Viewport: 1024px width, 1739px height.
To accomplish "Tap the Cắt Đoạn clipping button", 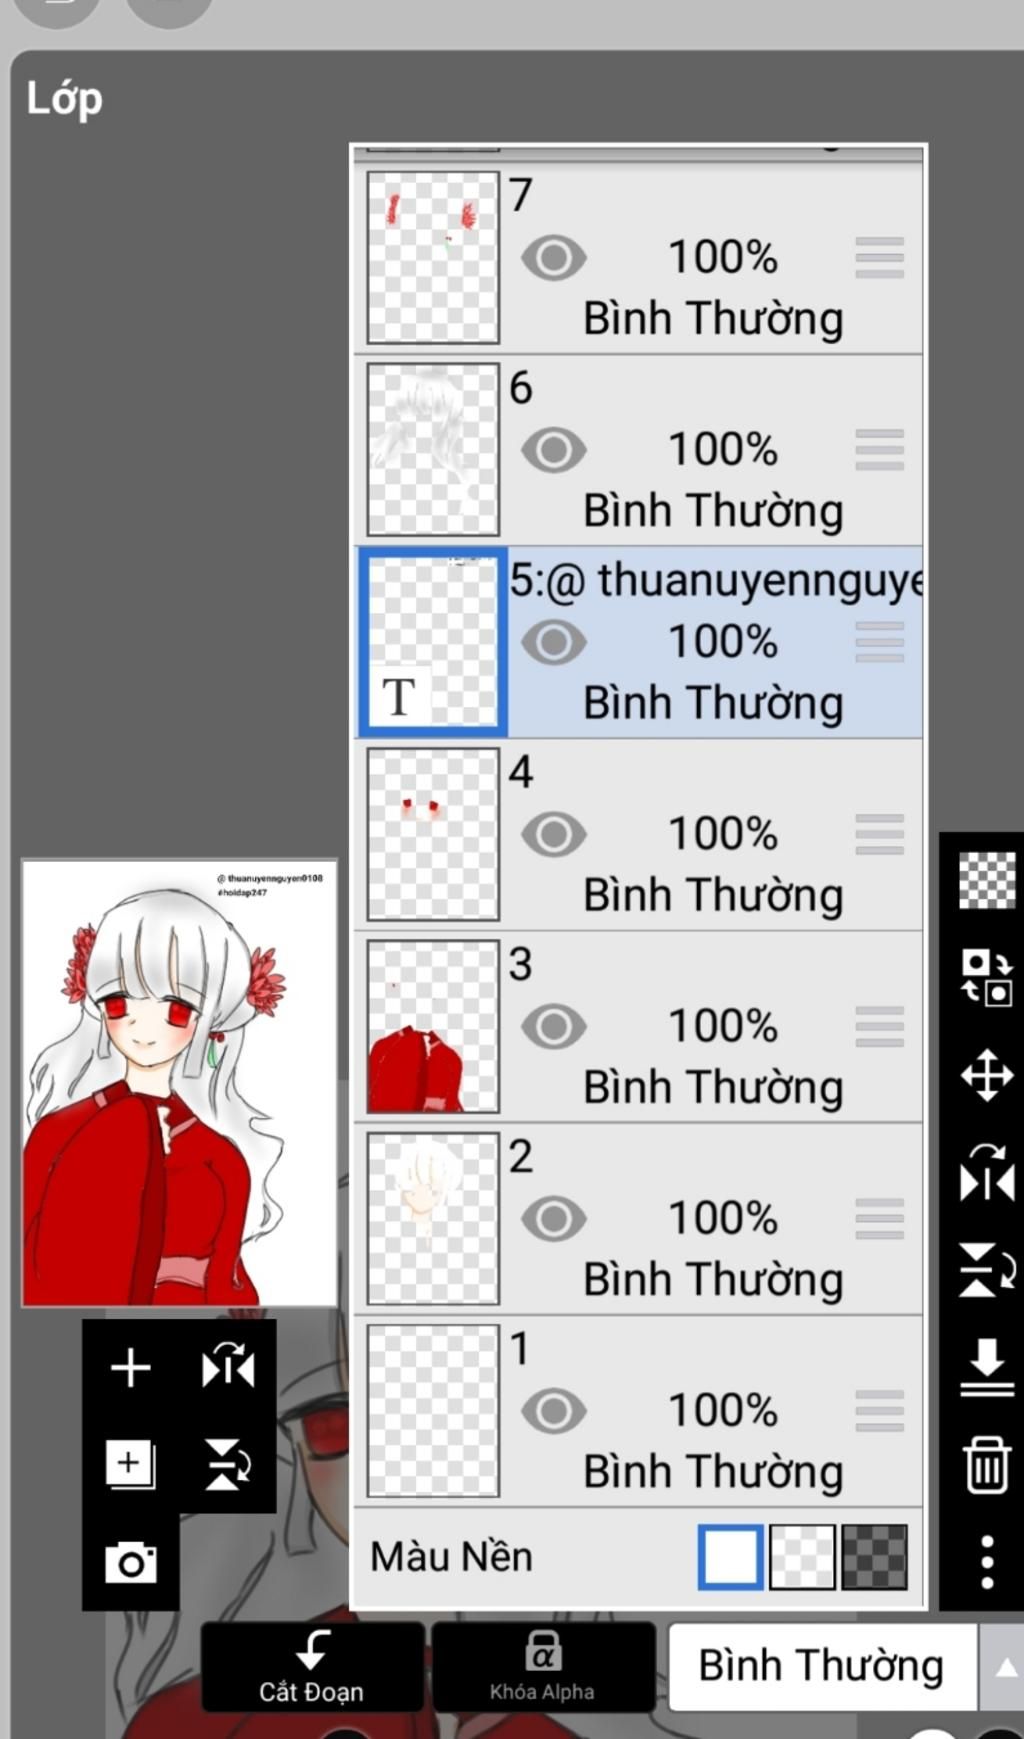I will click(x=312, y=1668).
